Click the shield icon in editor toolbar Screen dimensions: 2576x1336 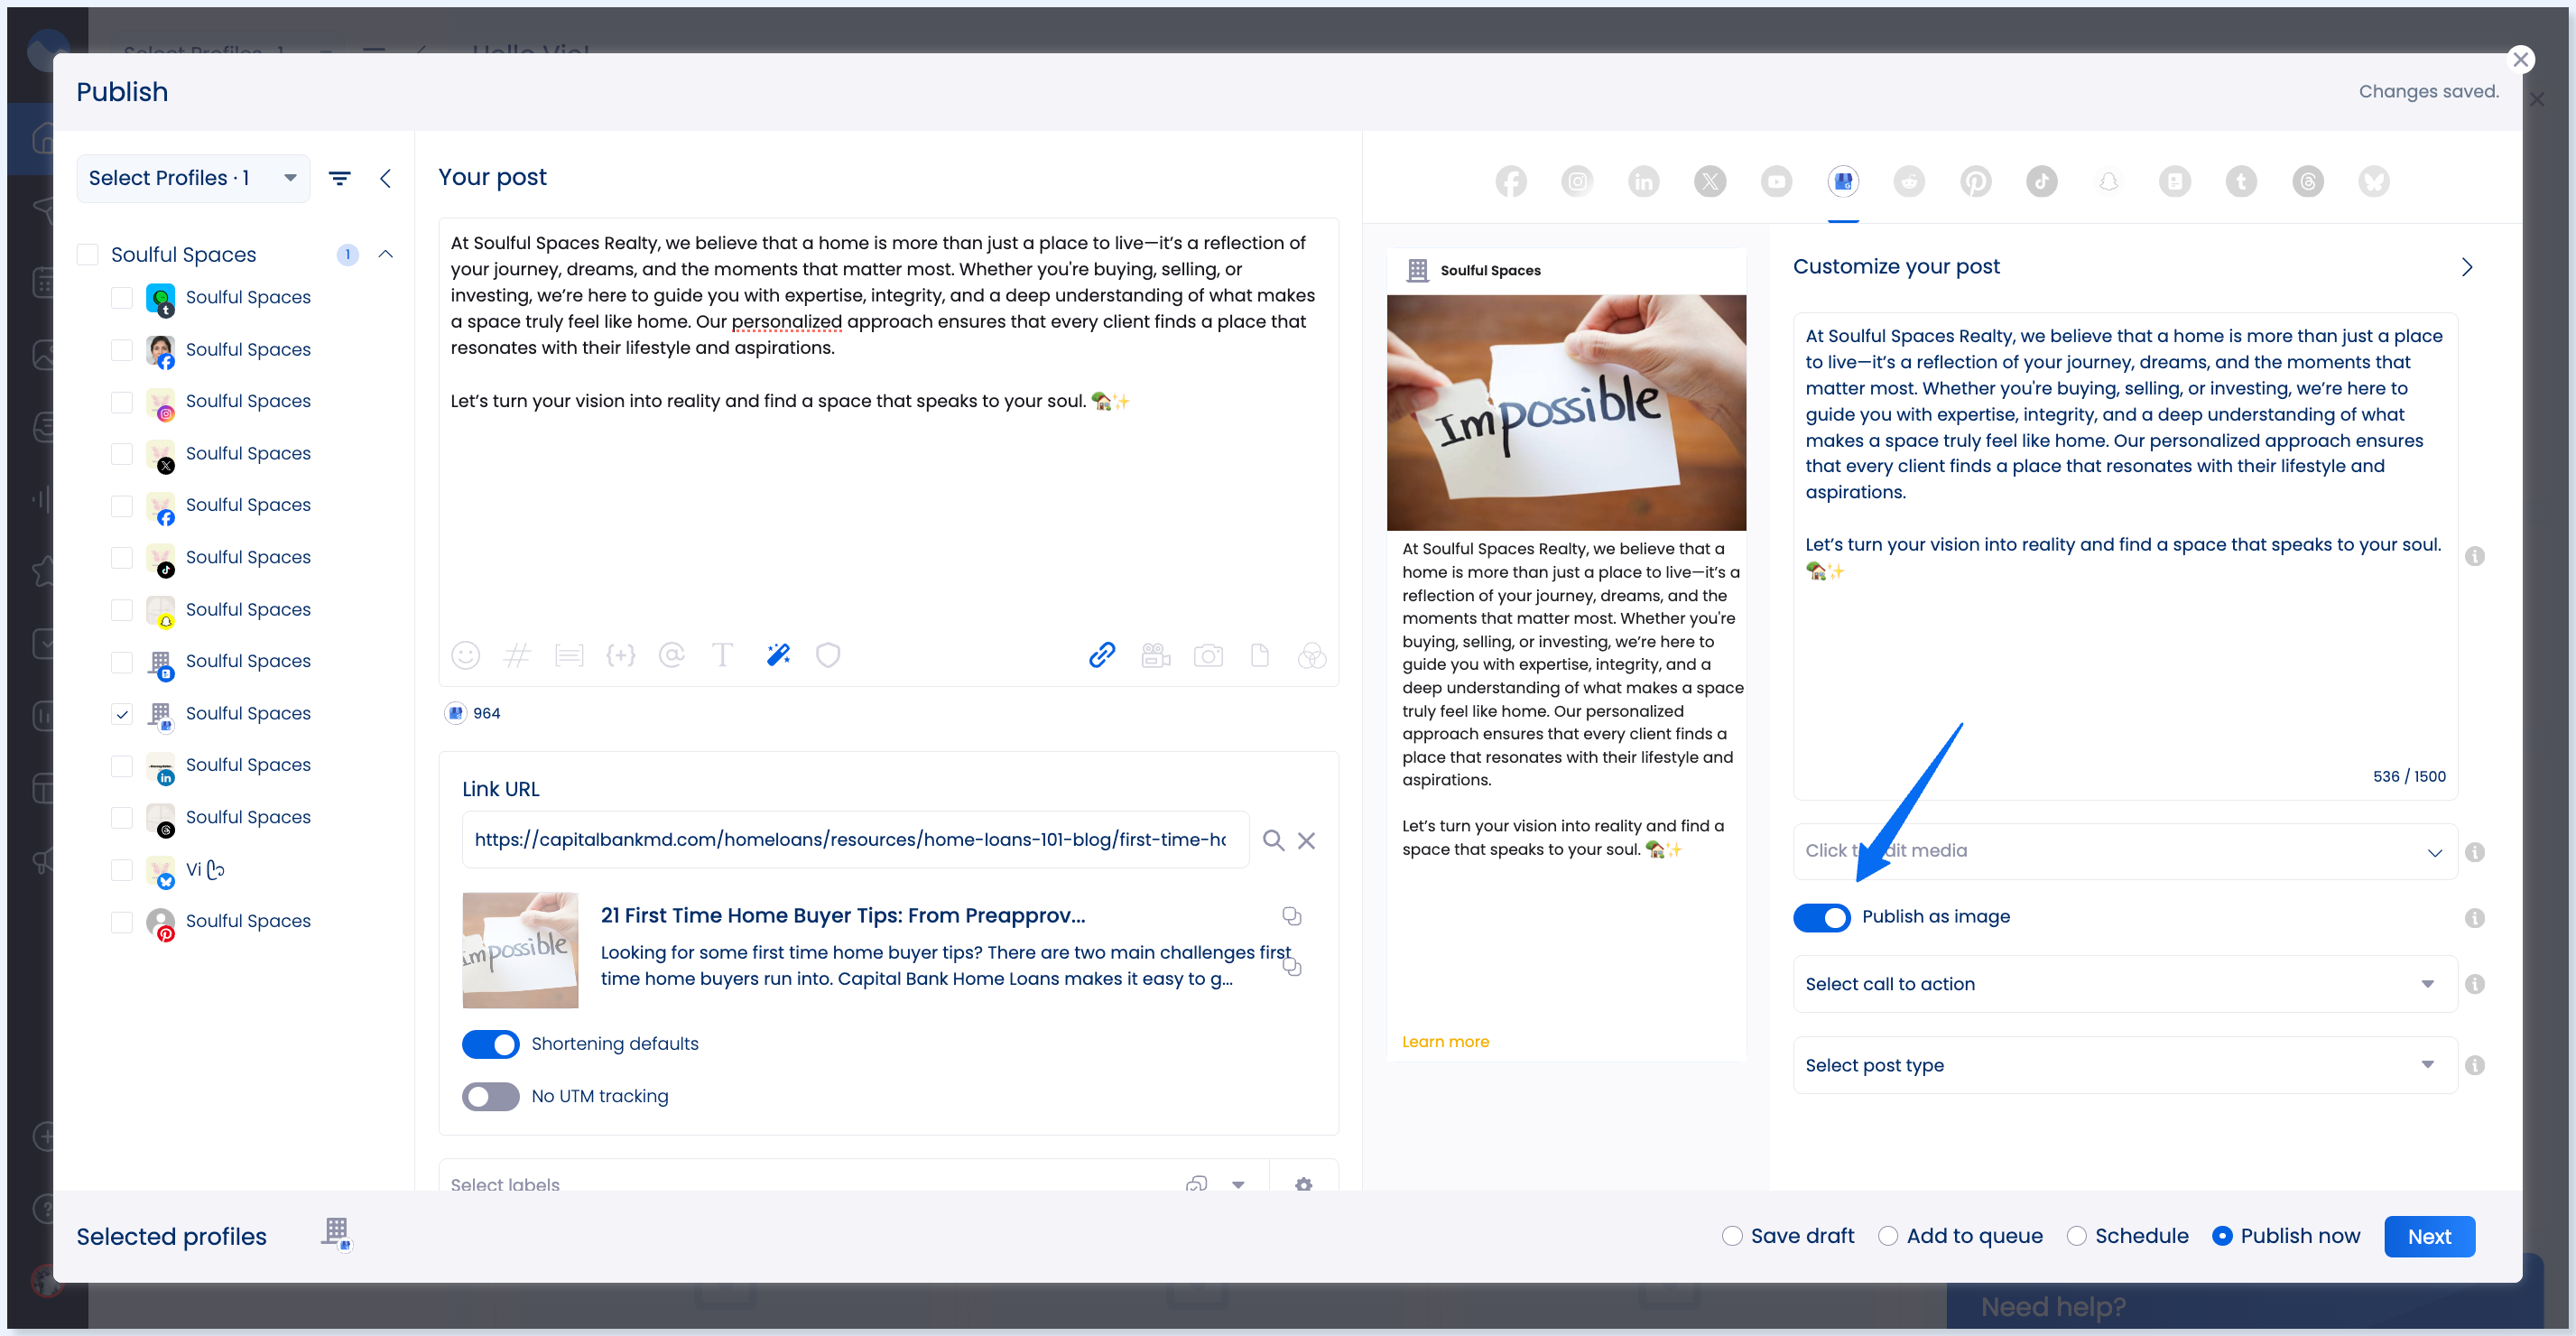(x=828, y=655)
